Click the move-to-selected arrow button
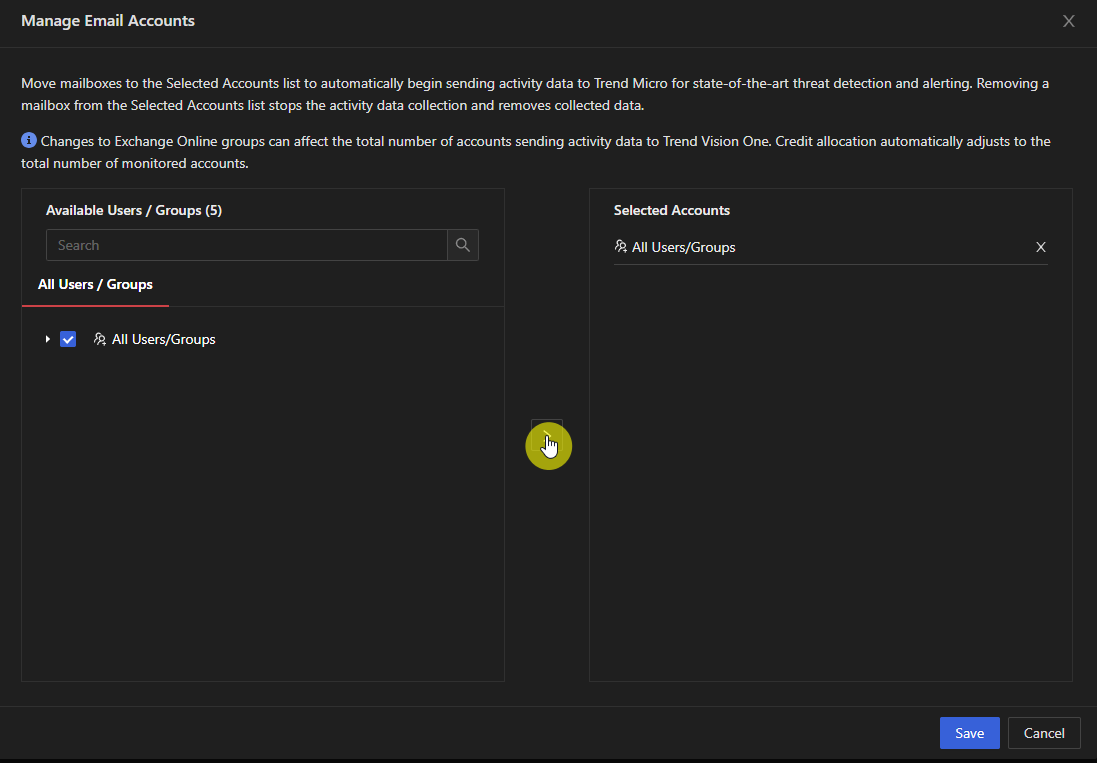This screenshot has width=1097, height=763. click(547, 435)
